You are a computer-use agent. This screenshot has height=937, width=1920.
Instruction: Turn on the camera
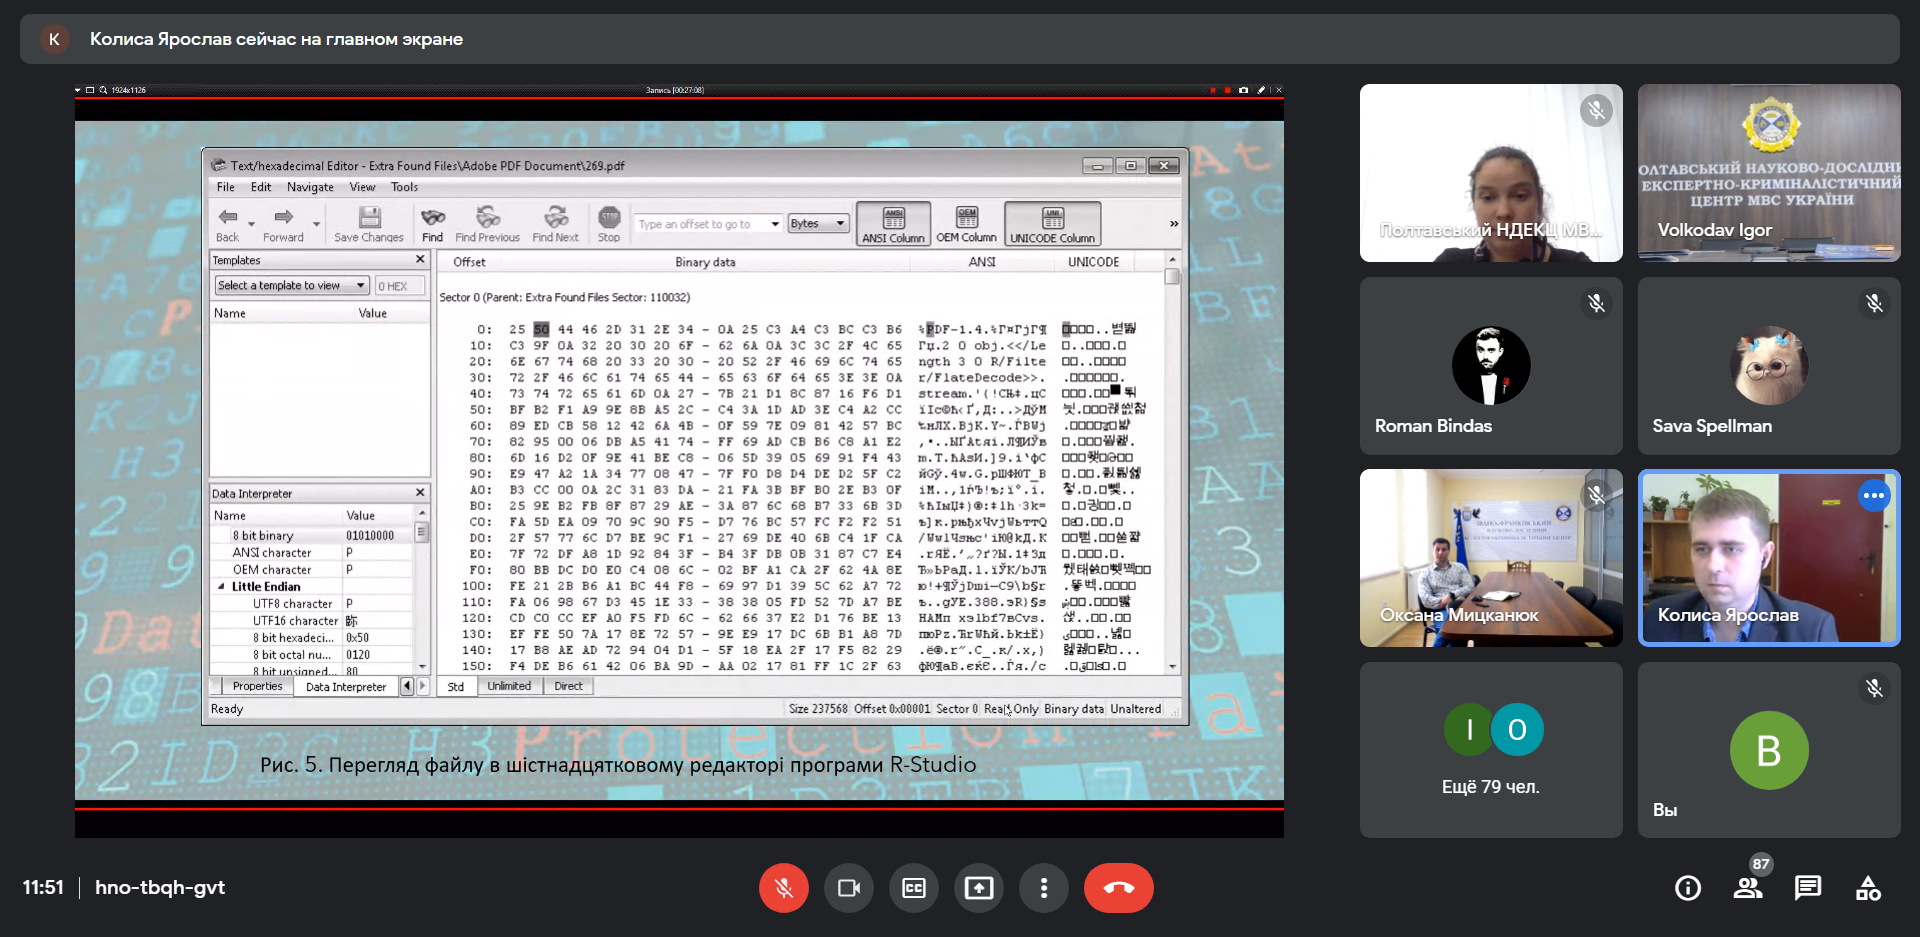[849, 888]
